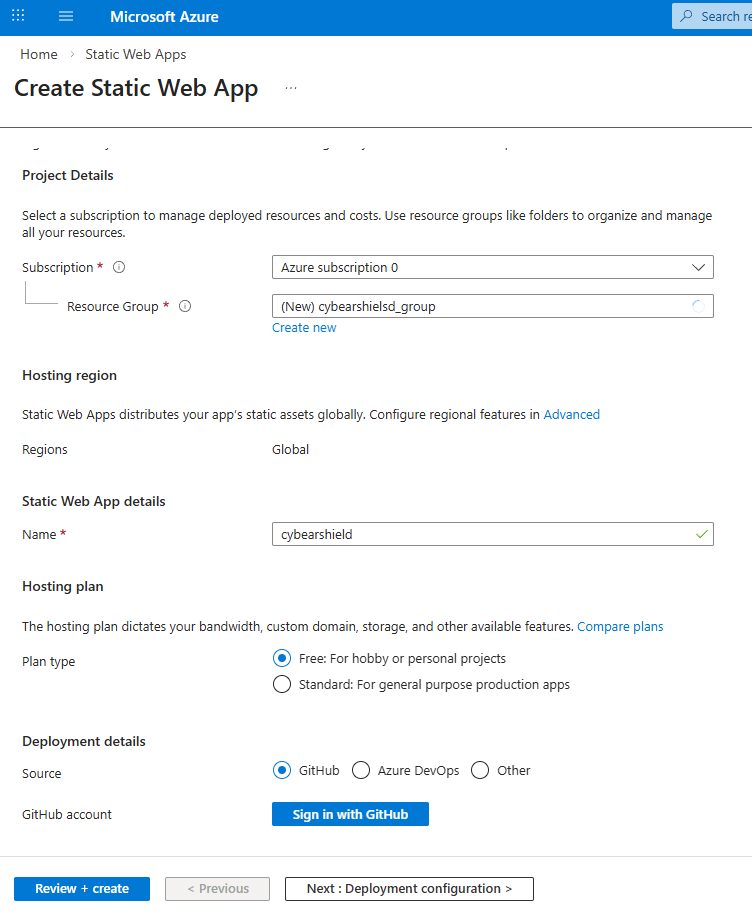Click Sign in with GitHub button
This screenshot has height=920, width=752.
[350, 815]
